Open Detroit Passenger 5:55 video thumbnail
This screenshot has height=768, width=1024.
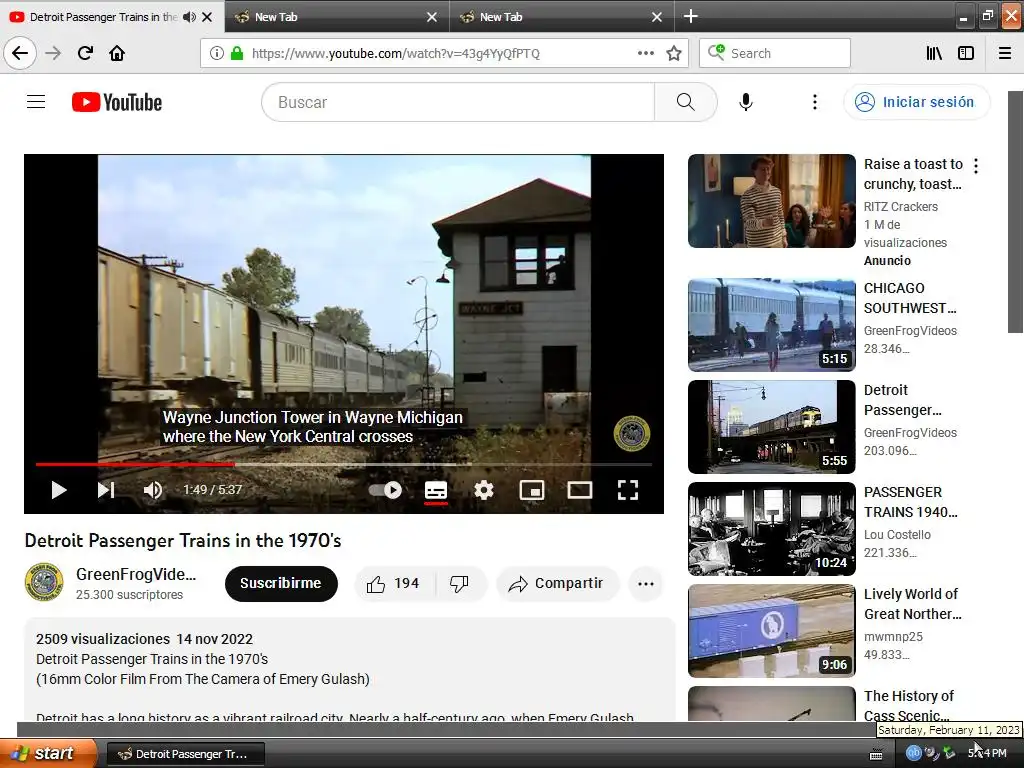pos(771,427)
